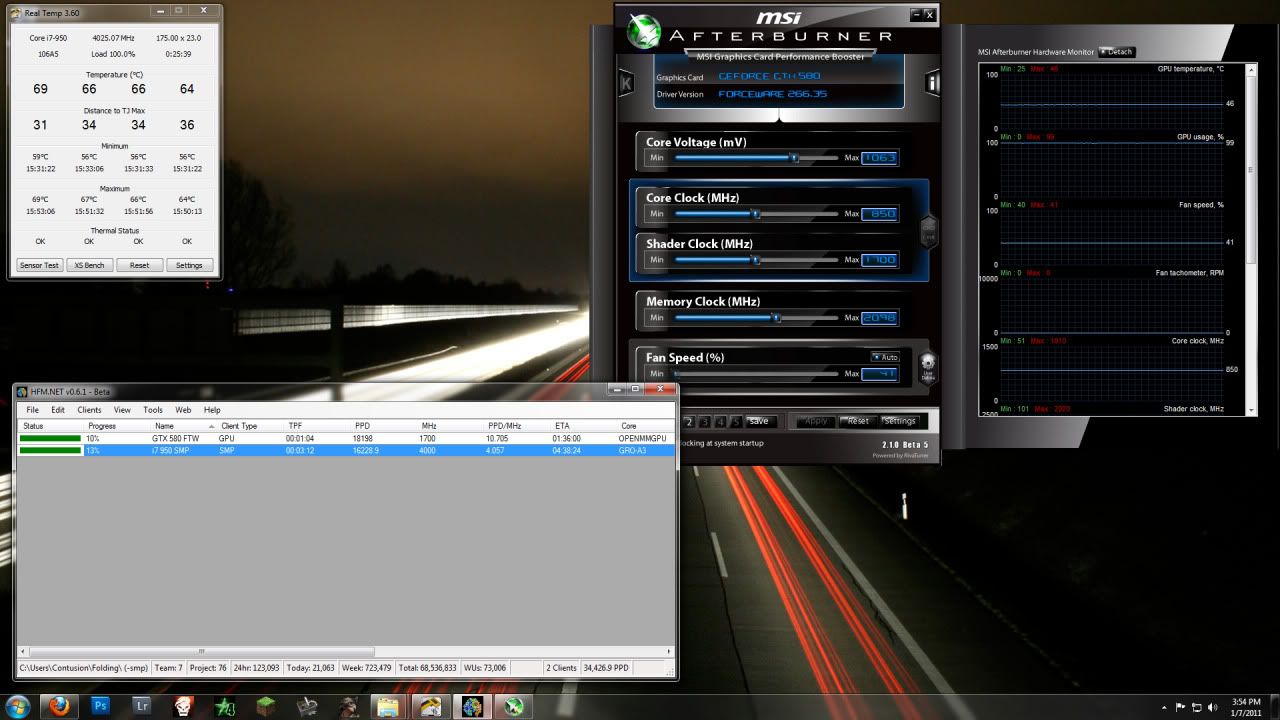This screenshot has height=720, width=1280.
Task: Adjust the Shader Clock slider
Action: (757, 259)
